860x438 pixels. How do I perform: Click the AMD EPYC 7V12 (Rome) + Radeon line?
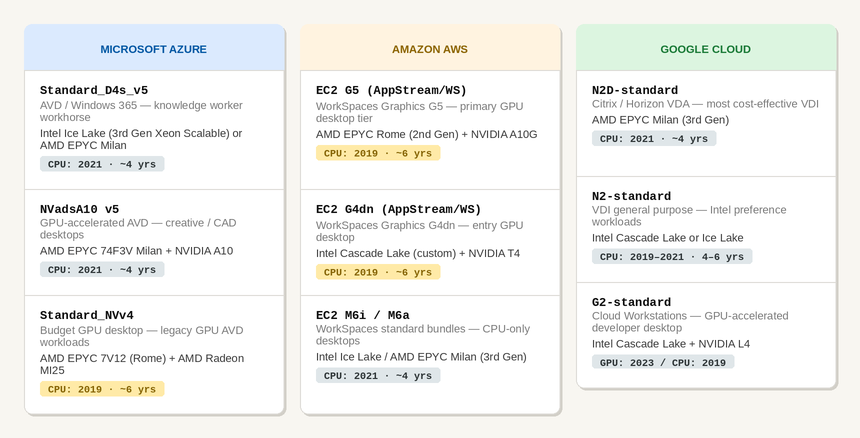tap(142, 364)
